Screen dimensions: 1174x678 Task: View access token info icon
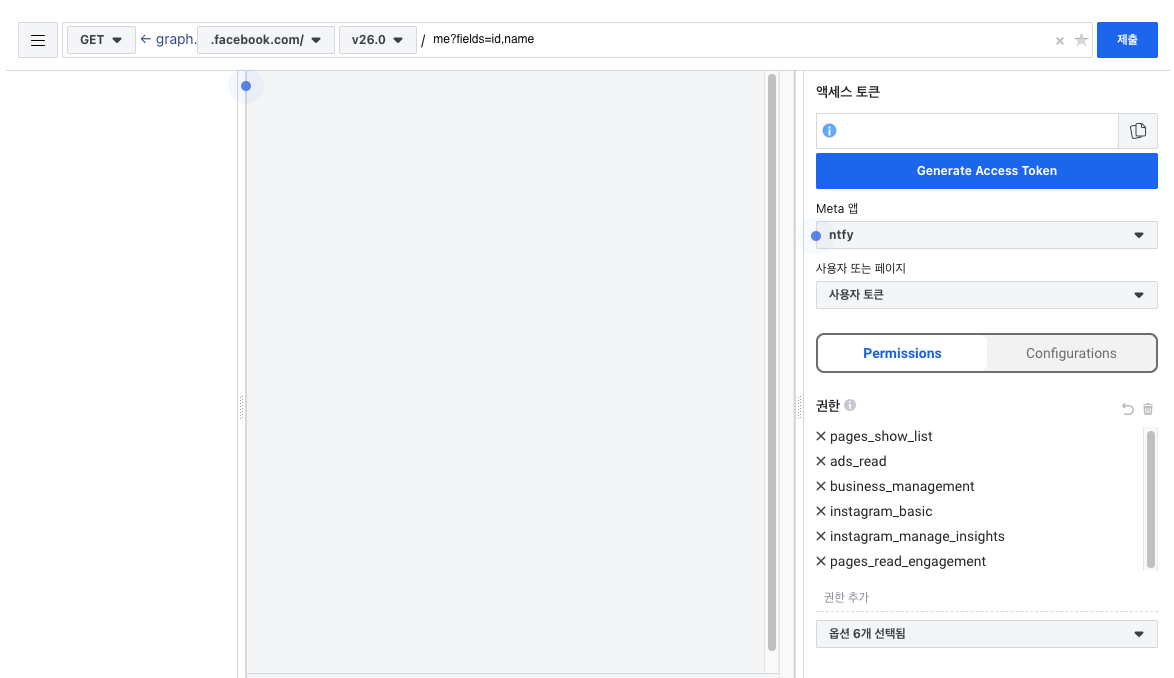(830, 131)
